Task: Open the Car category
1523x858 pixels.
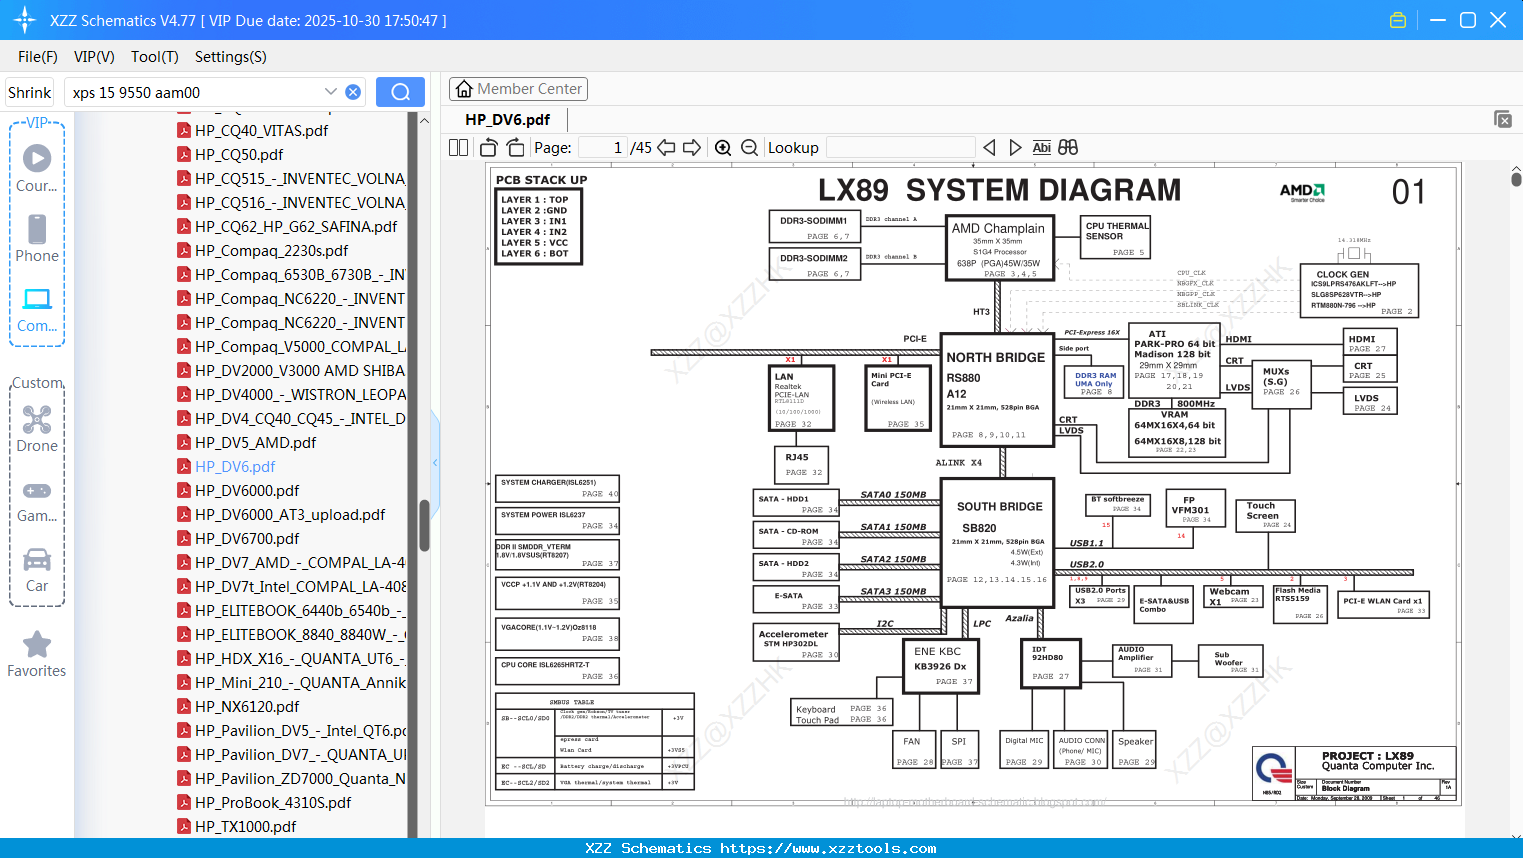Action: coord(37,569)
